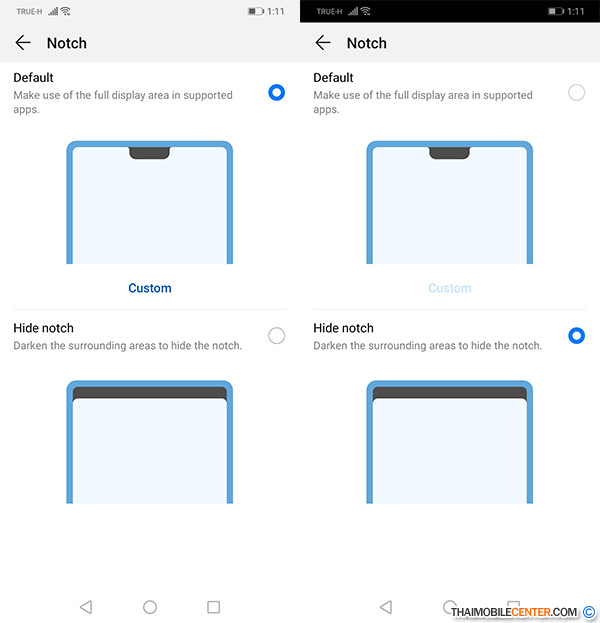Tap the 1:11 clock in right status bar
This screenshot has height=623, width=600.
click(576, 12)
